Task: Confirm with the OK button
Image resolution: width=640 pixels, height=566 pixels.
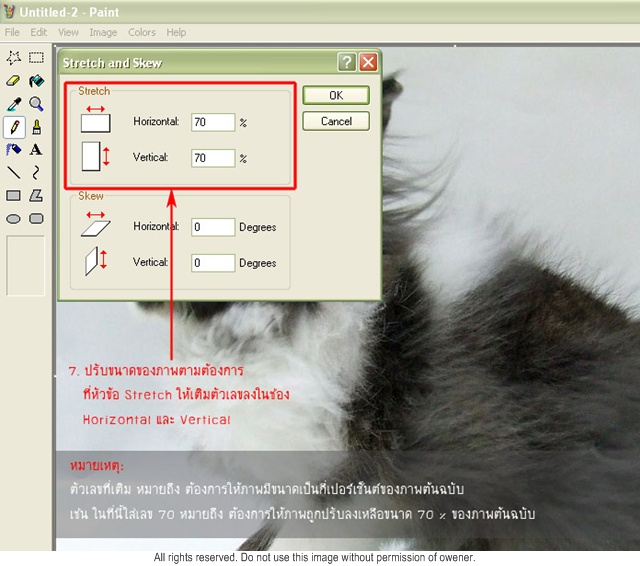Action: click(336, 95)
